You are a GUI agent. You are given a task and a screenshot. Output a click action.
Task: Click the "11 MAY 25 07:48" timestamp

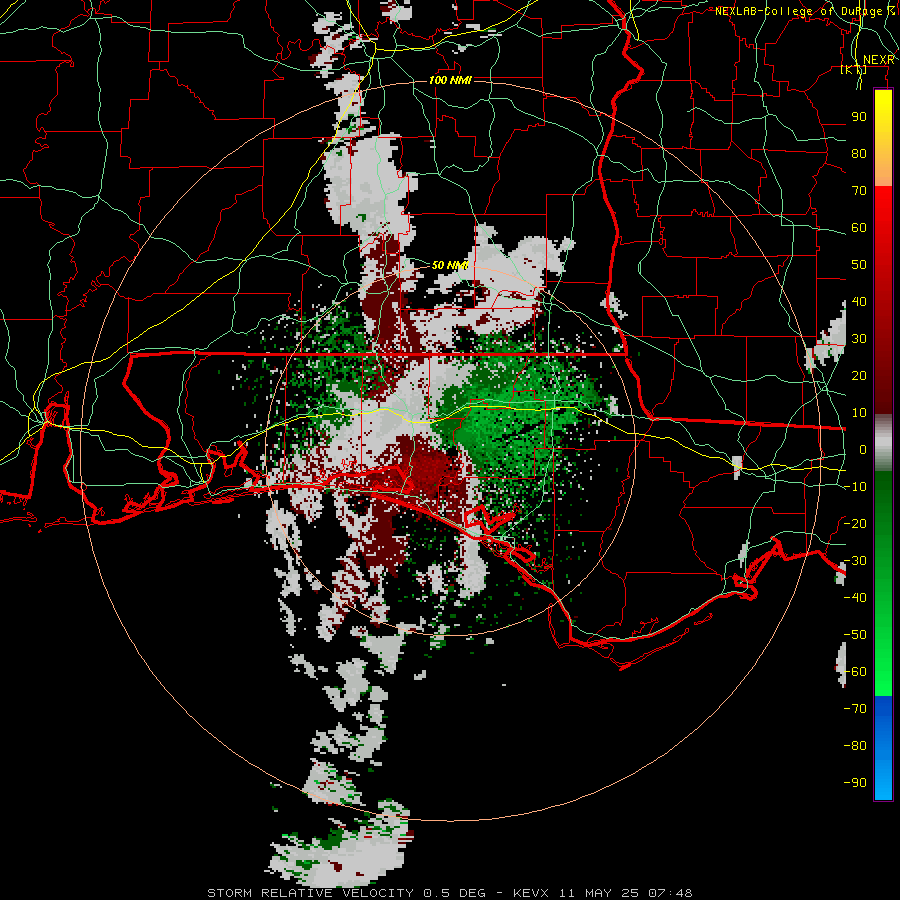626,893
